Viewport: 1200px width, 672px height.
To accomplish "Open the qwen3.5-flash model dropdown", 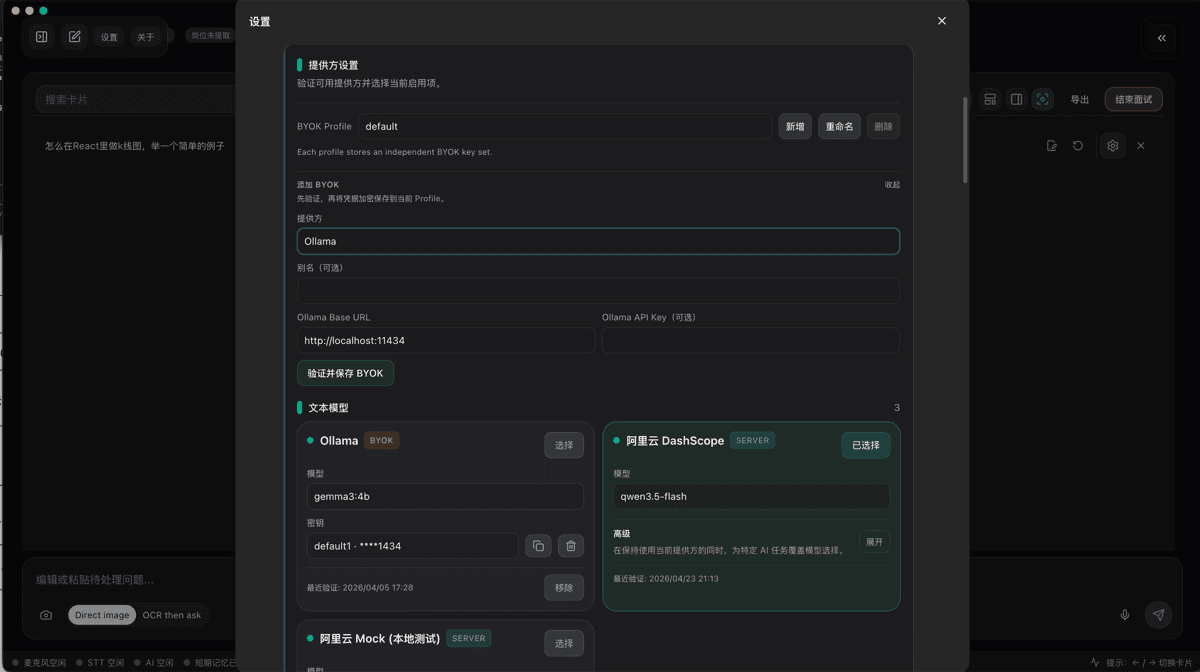I will (751, 496).
